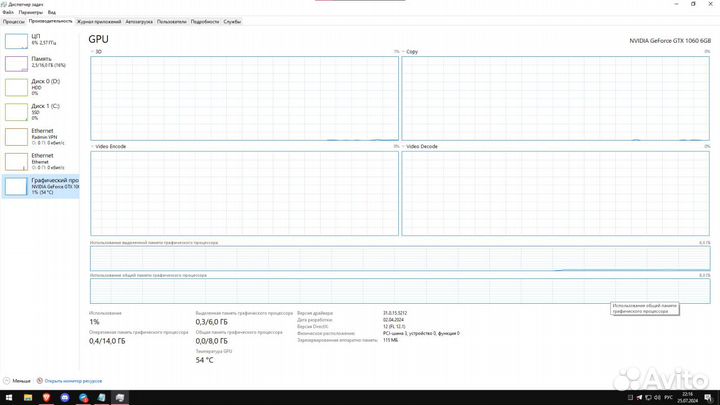The height and width of the screenshot is (405, 720).
Task: Click the dedicated GPU memory usage graph
Action: click(400, 259)
